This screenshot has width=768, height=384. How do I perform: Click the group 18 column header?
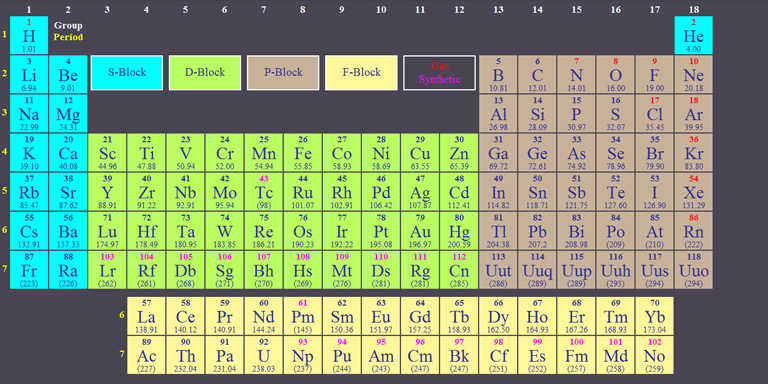[x=694, y=9]
